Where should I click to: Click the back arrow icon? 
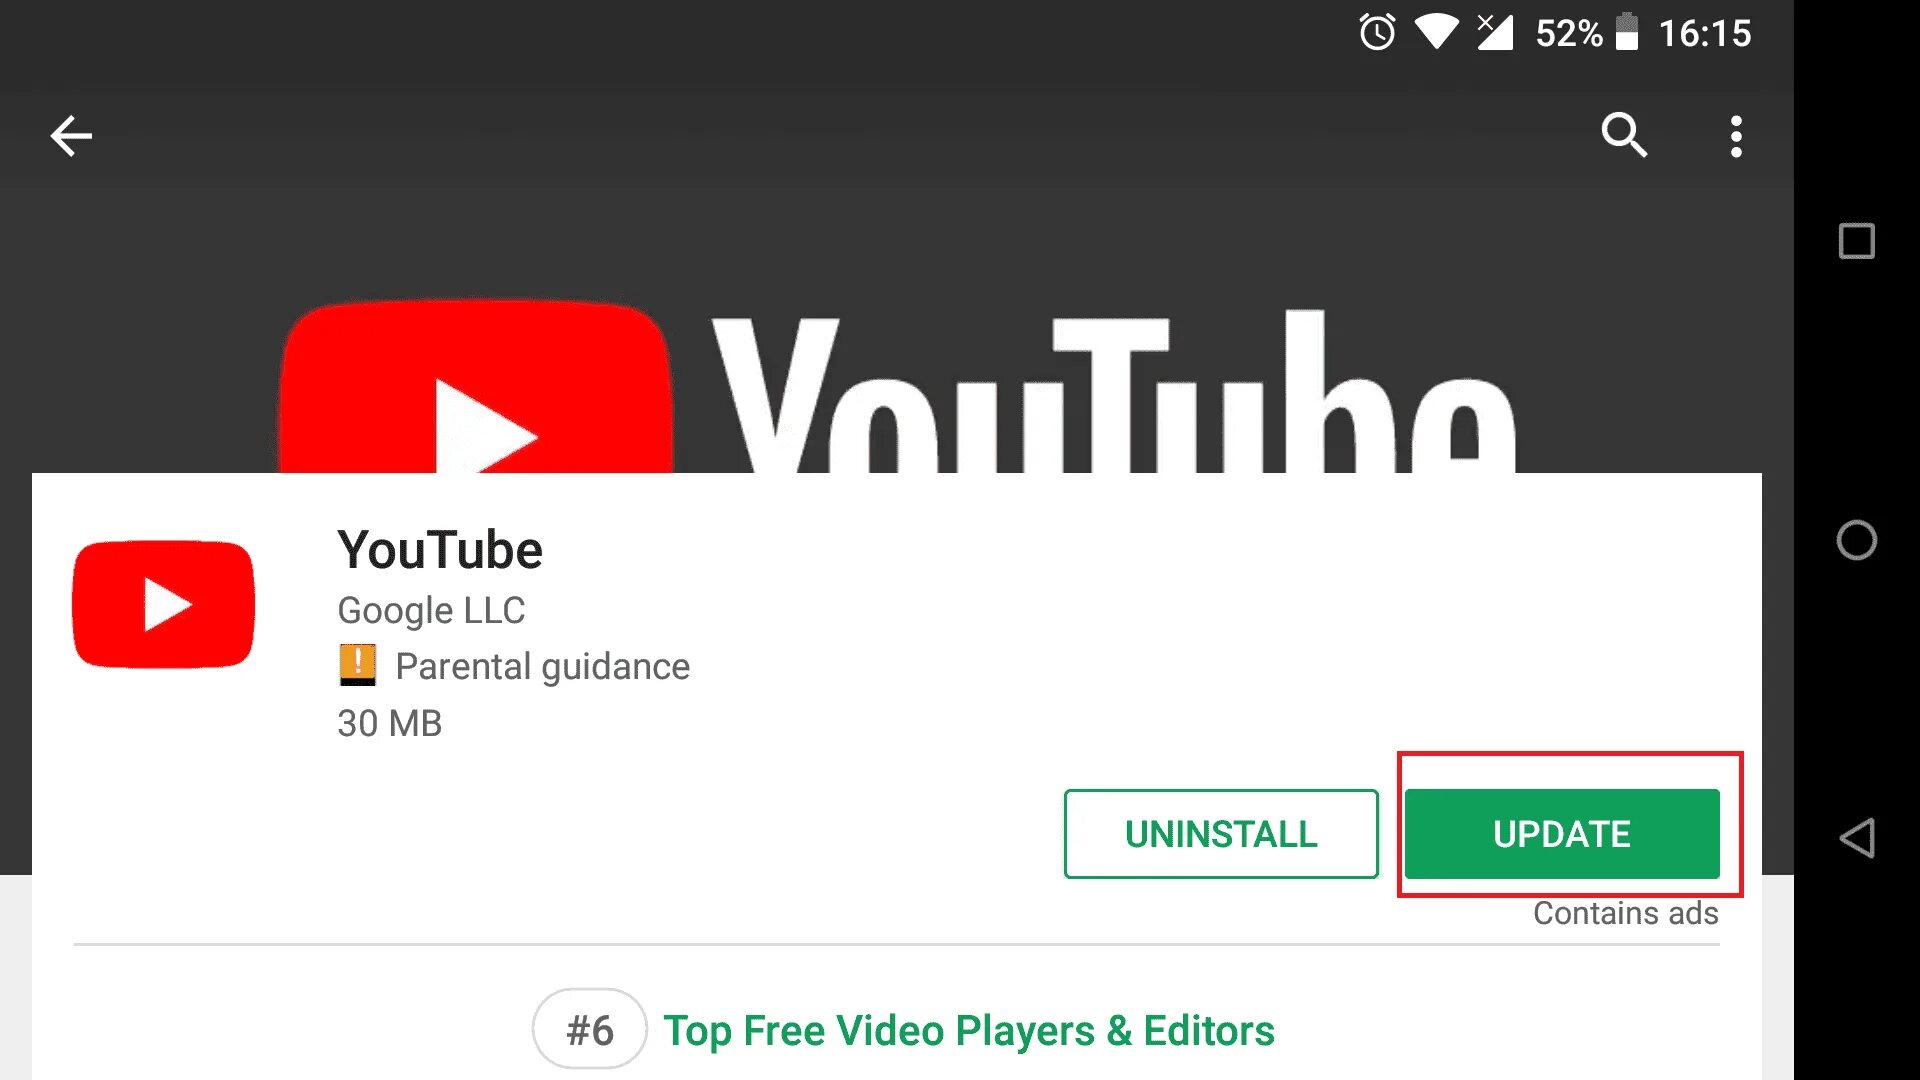73,135
